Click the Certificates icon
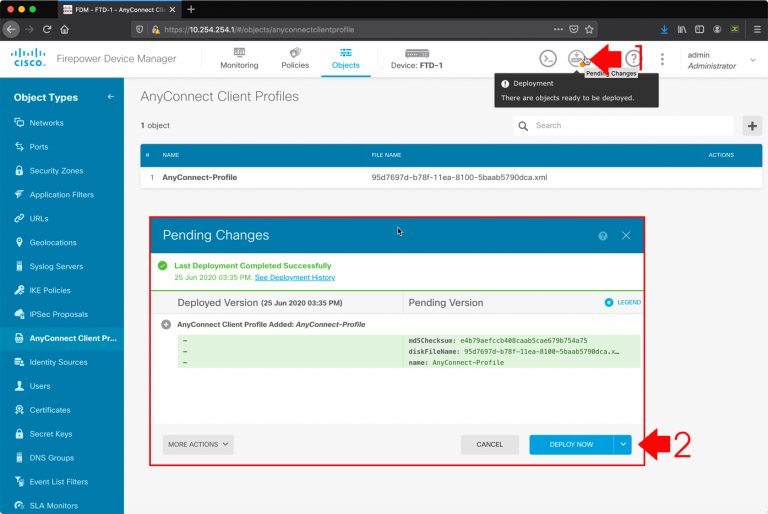Screen dimensions: 768x514 (x=19, y=410)
